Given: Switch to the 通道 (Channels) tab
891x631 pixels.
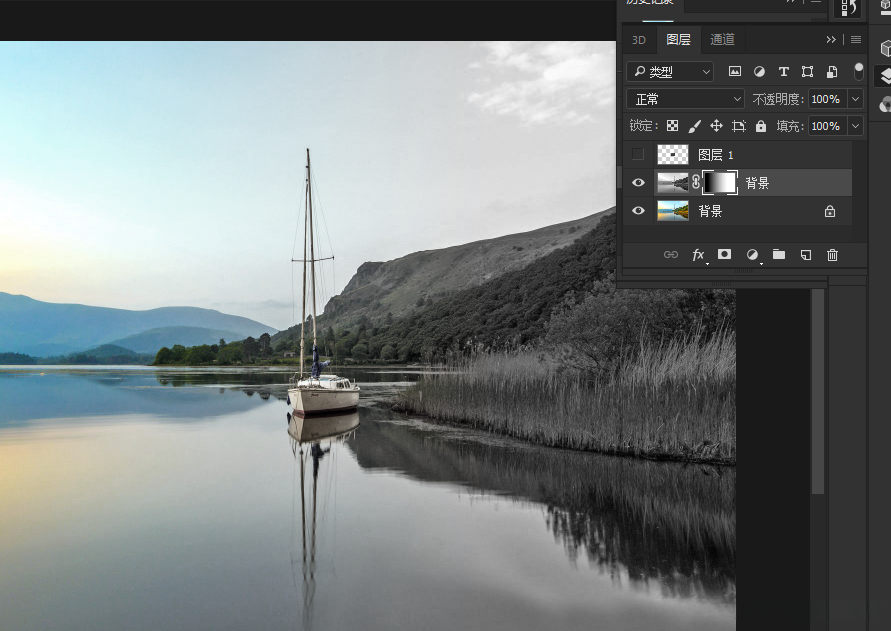Looking at the screenshot, I should [722, 39].
